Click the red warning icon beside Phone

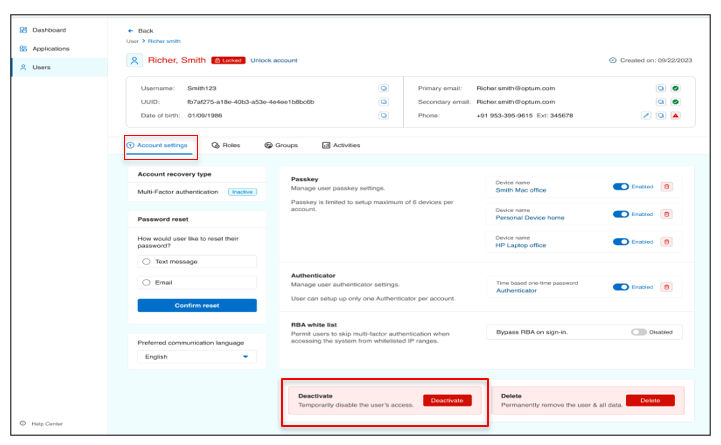[x=675, y=115]
